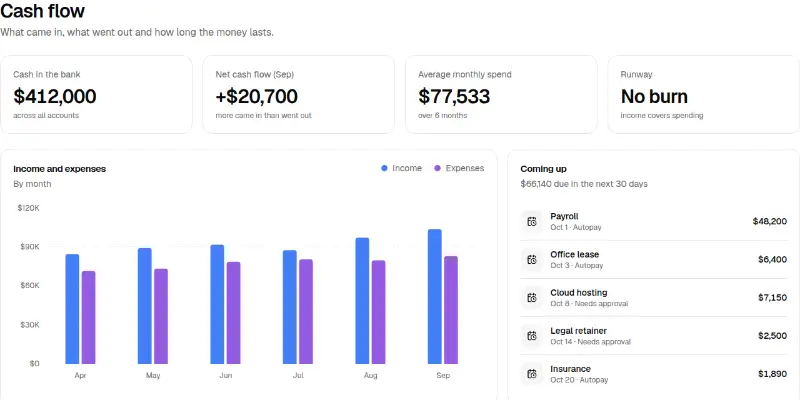
Task: Click the $90K axis label
Action: (29, 247)
